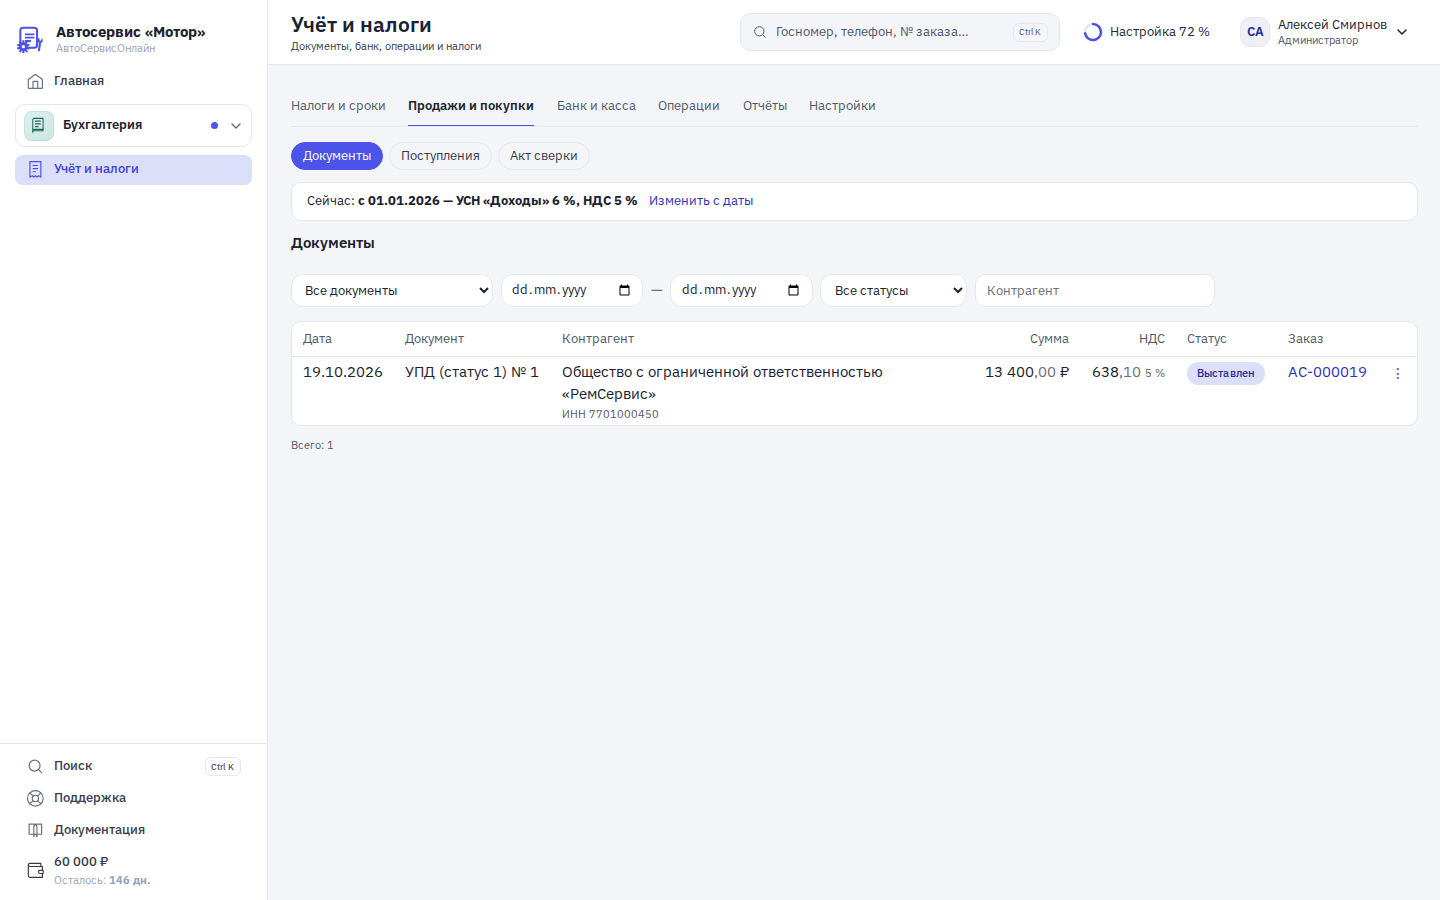The image size is (1440, 900).
Task: Open the Отчёты tab
Action: pos(765,106)
